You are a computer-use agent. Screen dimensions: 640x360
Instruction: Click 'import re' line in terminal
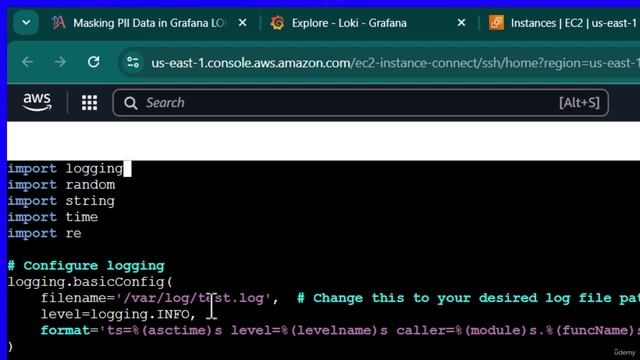click(45, 233)
